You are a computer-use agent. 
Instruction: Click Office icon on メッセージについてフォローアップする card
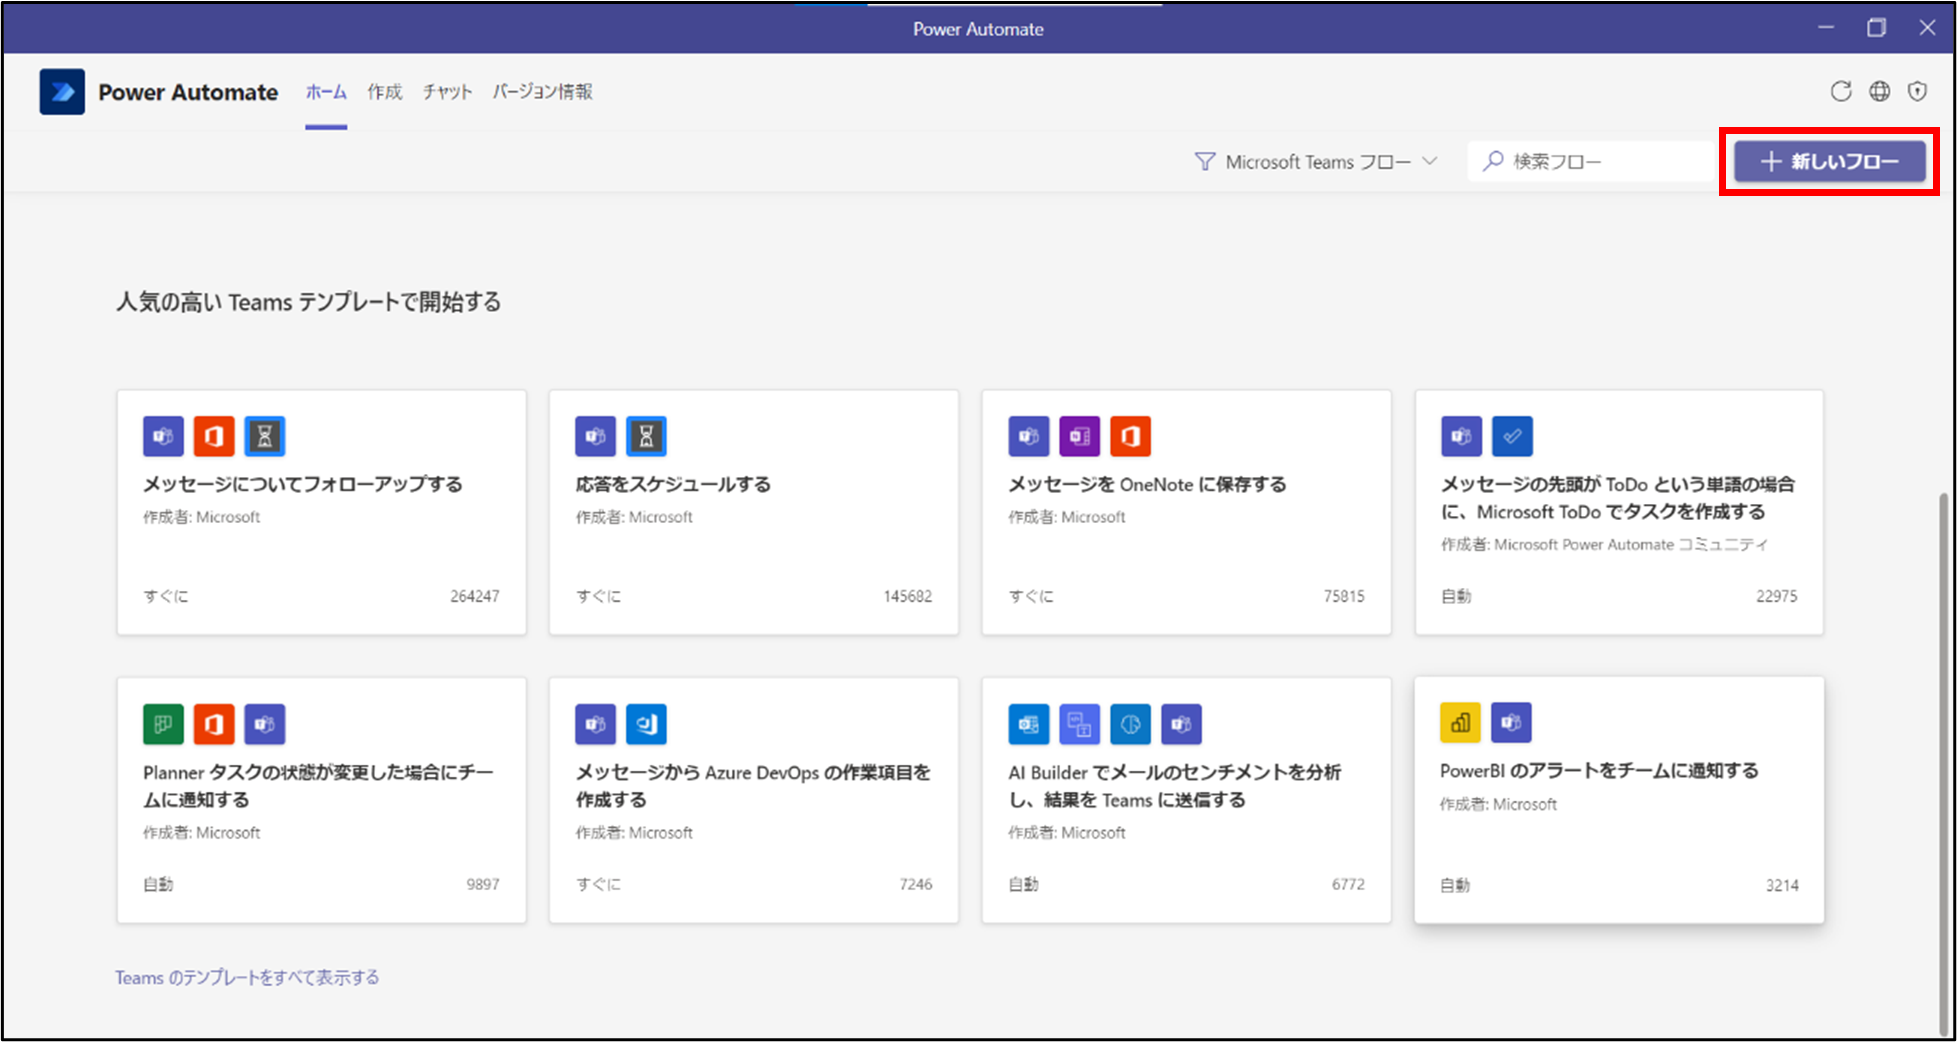[214, 436]
